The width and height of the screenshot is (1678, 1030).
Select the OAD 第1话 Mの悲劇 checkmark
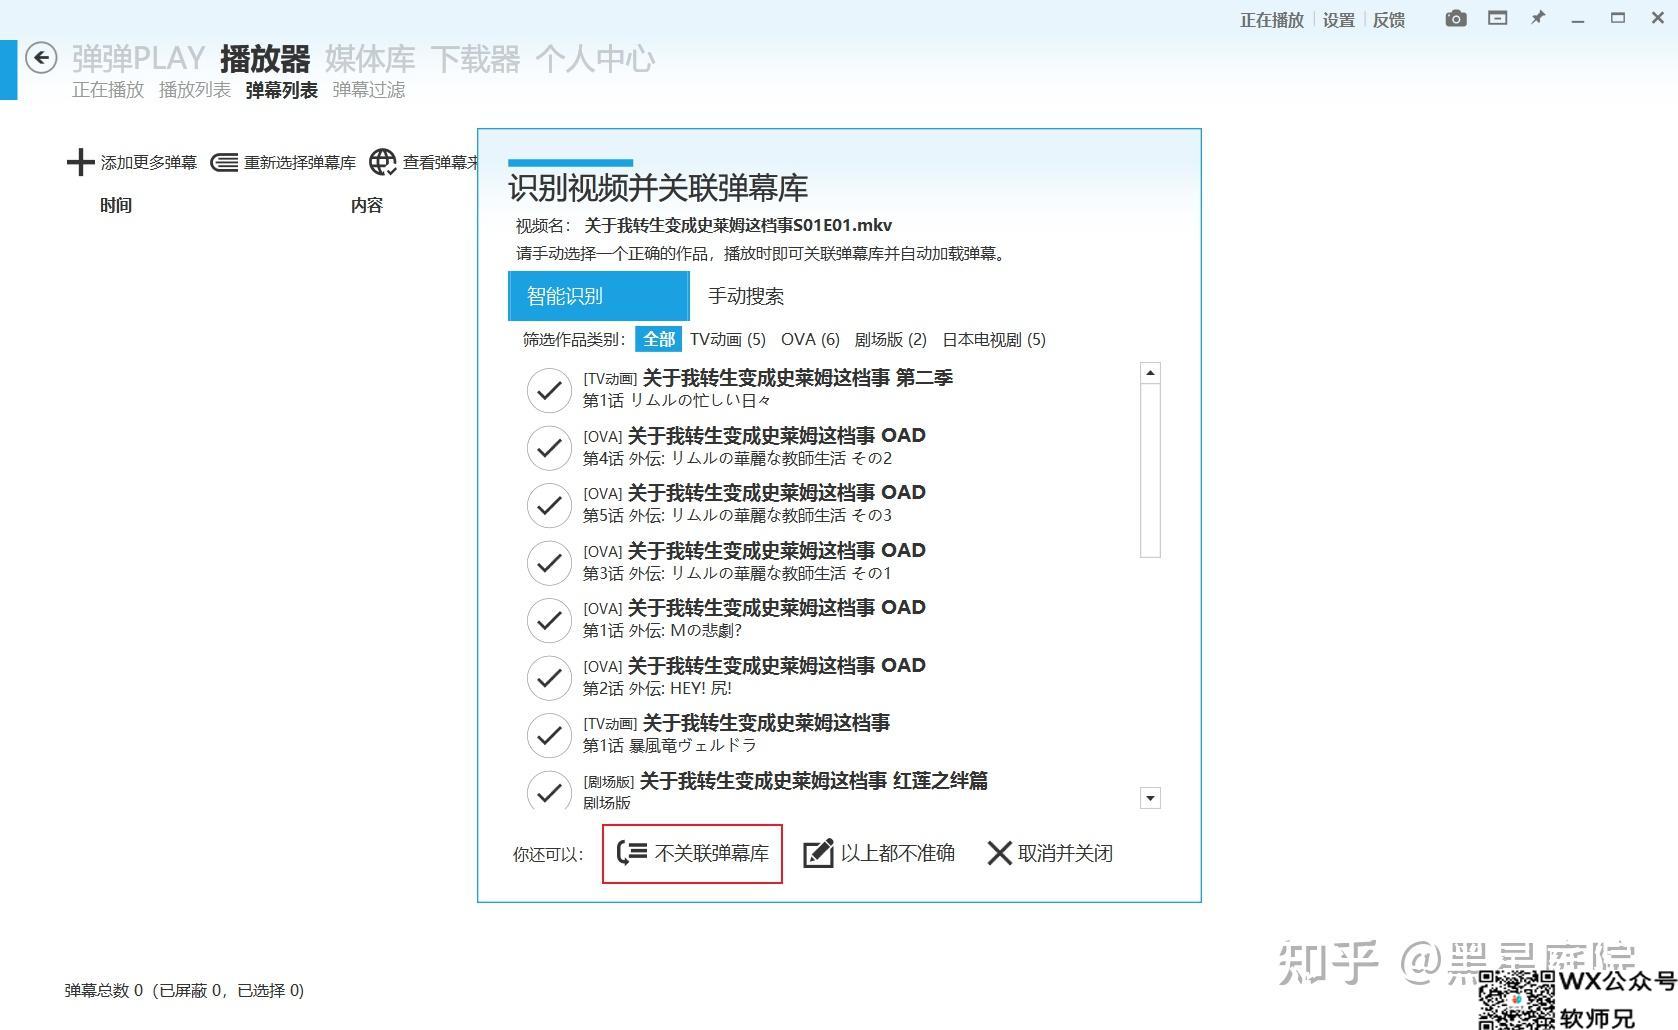(x=549, y=620)
